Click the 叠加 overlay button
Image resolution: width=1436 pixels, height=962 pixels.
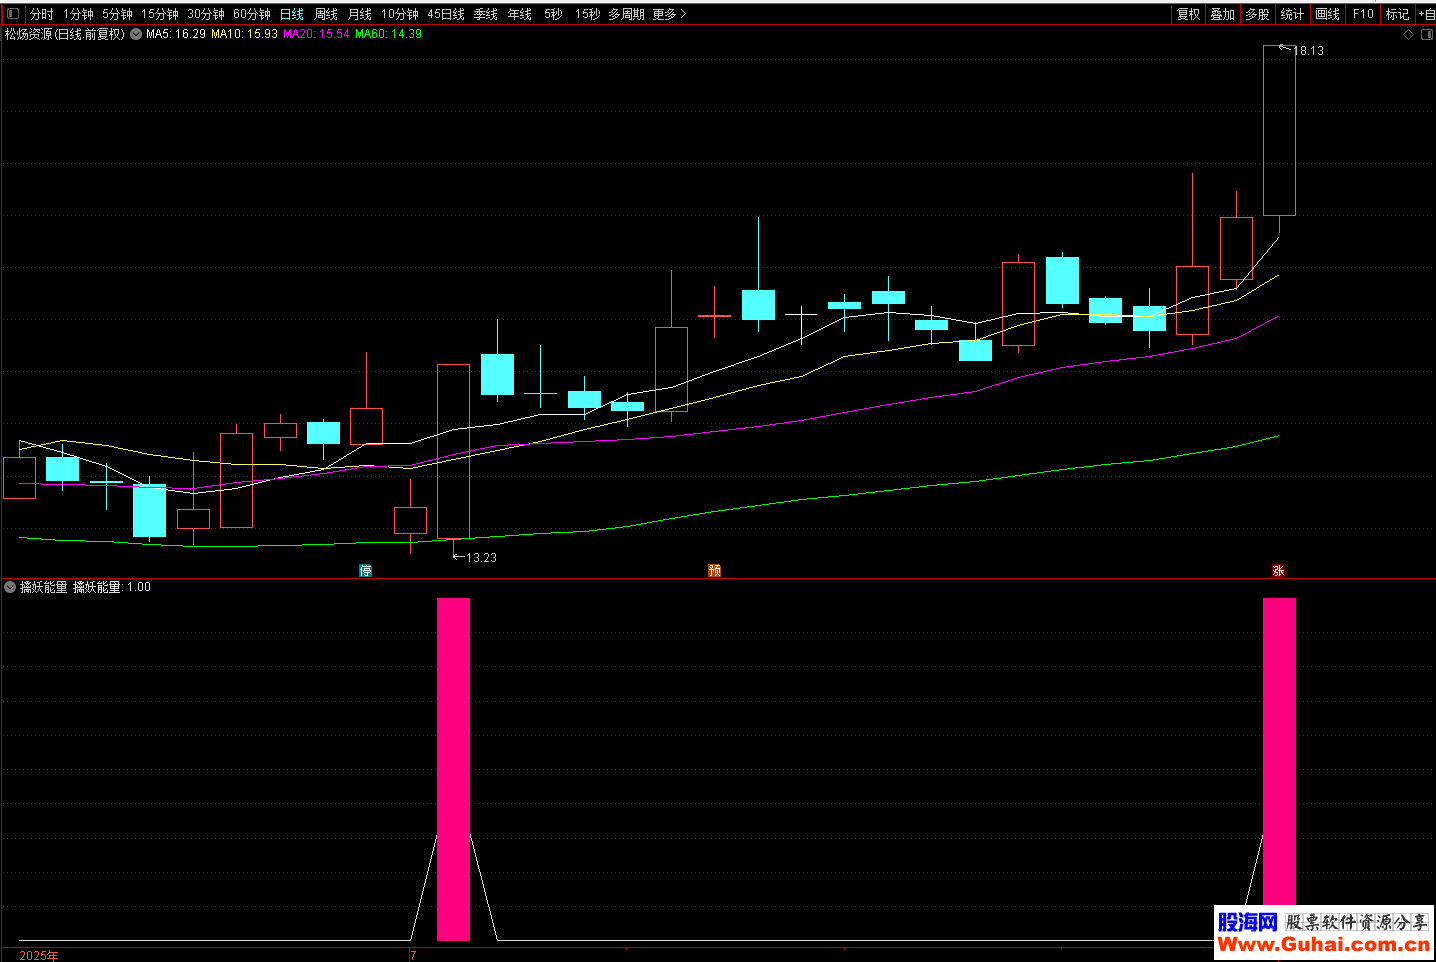pos(1222,14)
